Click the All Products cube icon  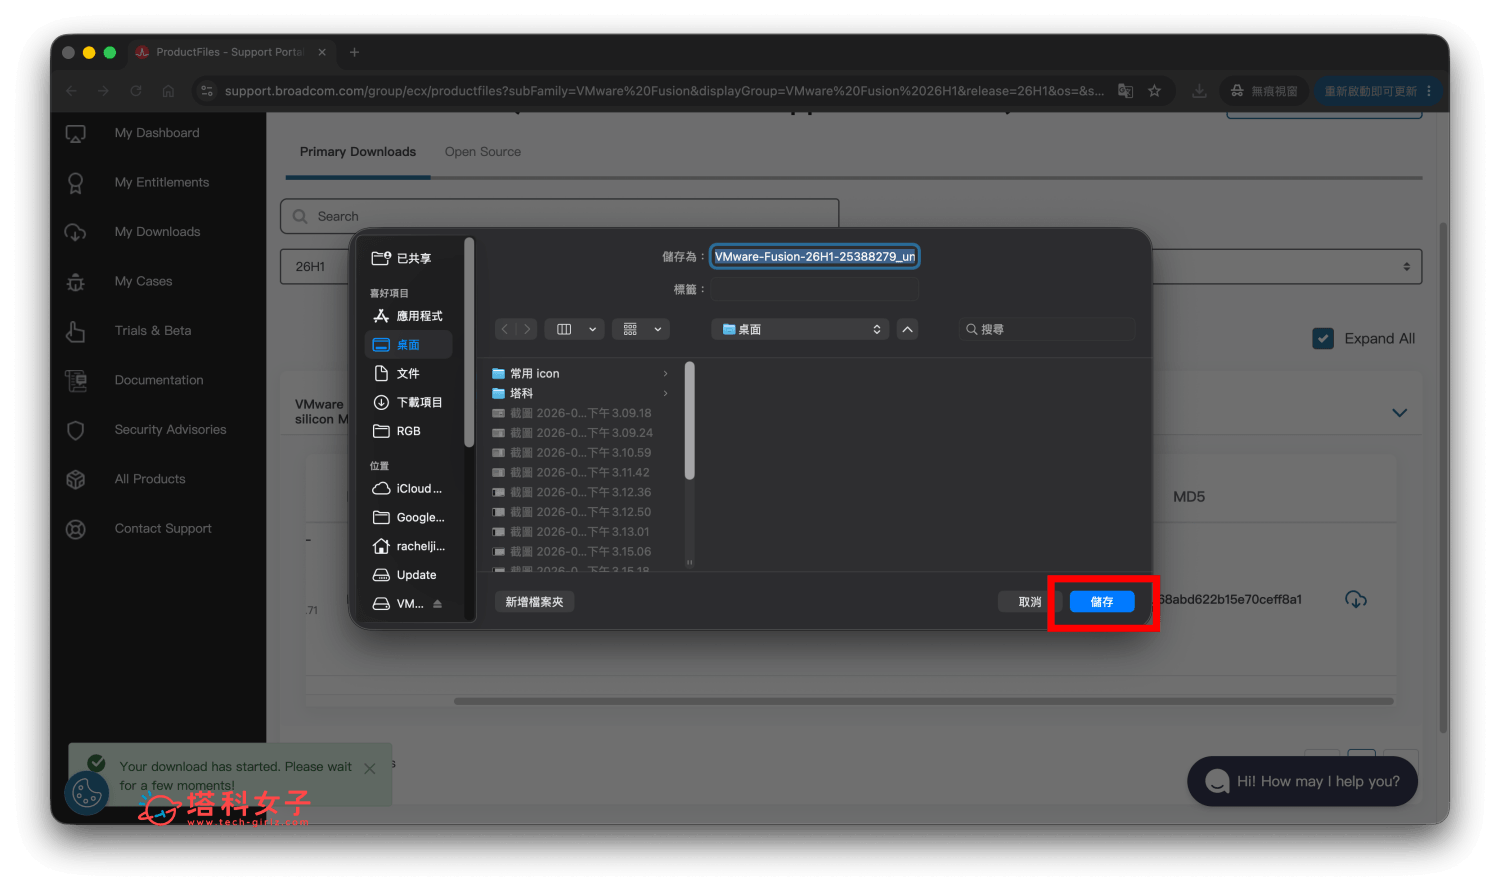[x=76, y=480]
